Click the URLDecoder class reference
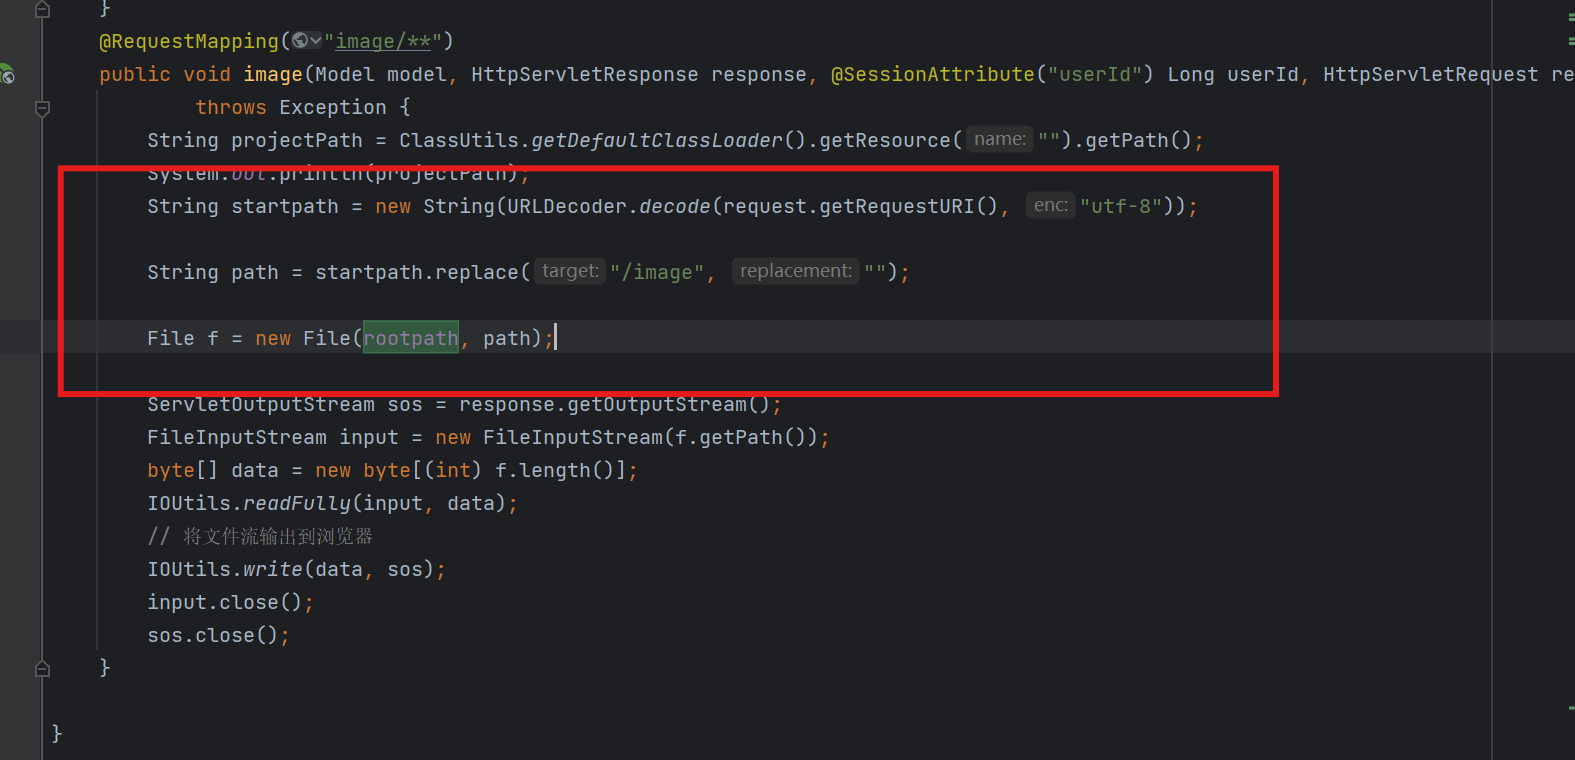The width and height of the screenshot is (1575, 760). pos(567,206)
